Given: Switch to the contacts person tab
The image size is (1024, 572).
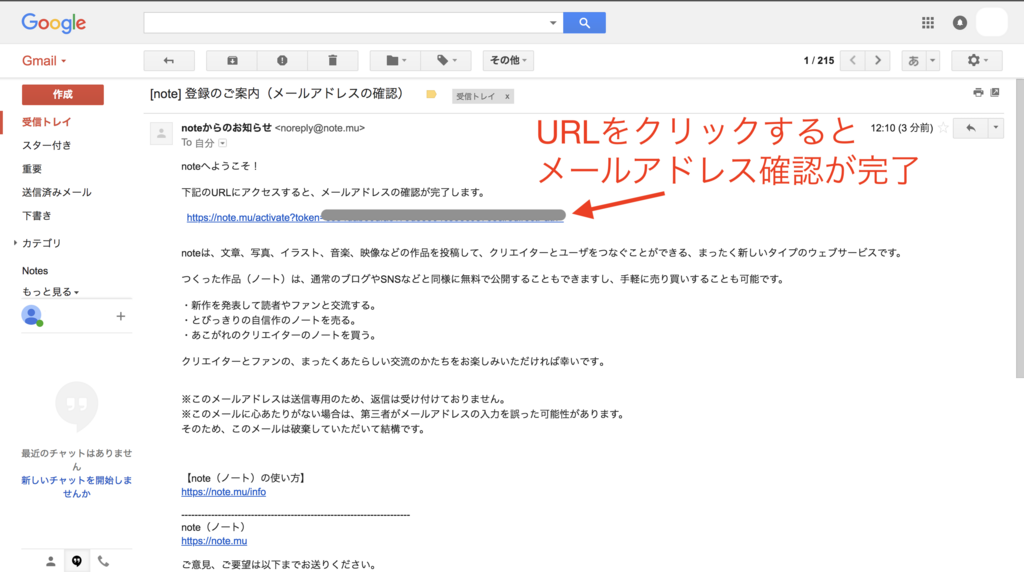Looking at the screenshot, I should 50,561.
